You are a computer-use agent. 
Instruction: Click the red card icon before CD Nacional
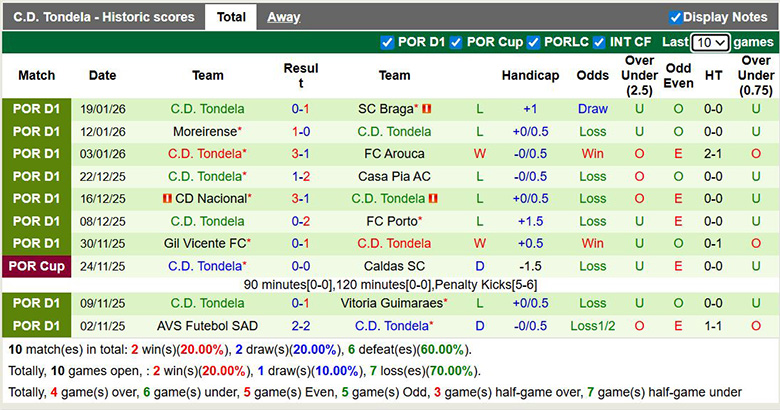[x=166, y=199]
